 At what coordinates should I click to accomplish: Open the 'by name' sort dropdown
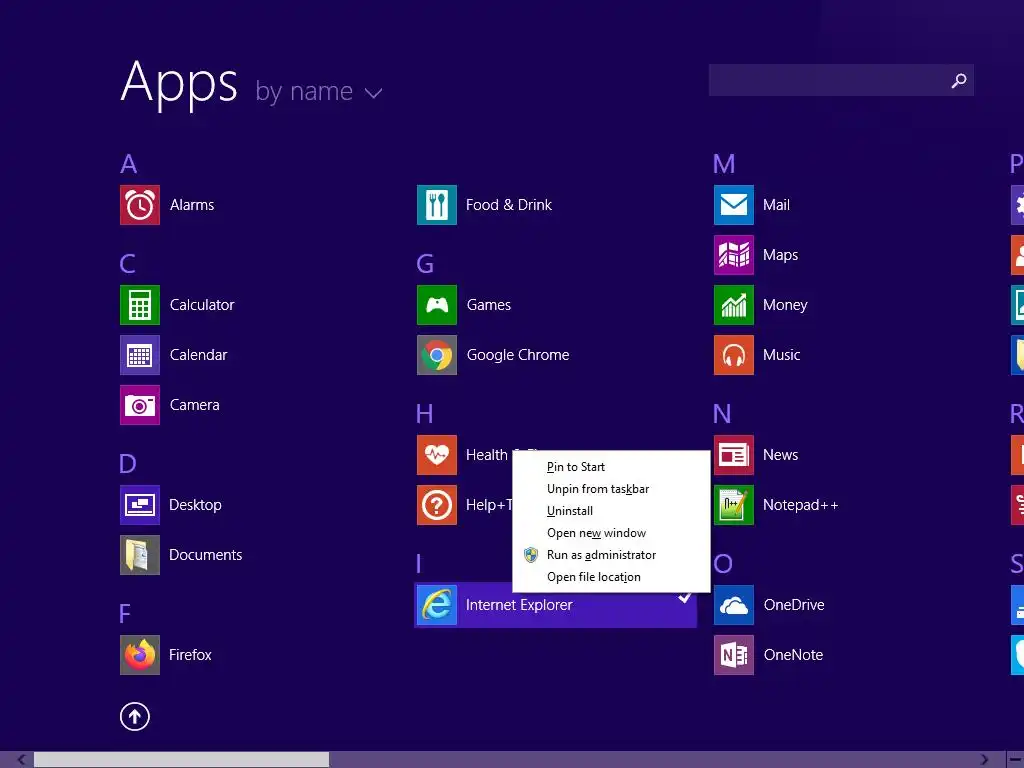coord(318,92)
